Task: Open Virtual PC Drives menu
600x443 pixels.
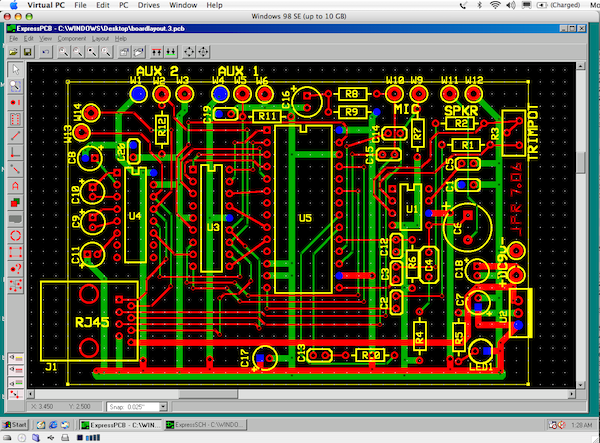Action: pos(151,6)
